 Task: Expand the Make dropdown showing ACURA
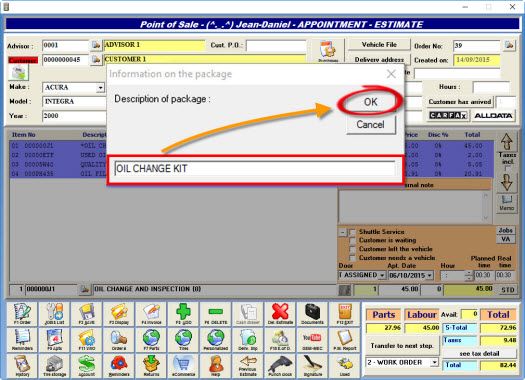pos(100,88)
